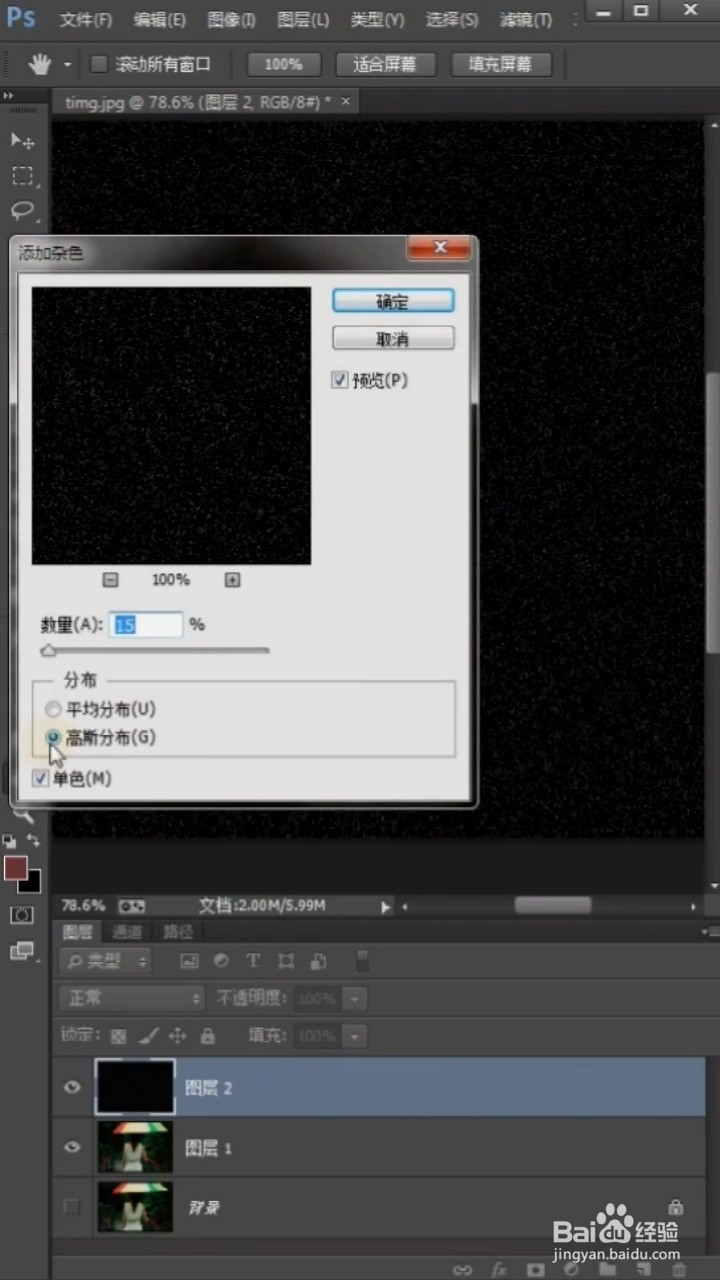The width and height of the screenshot is (720, 1280).
Task: Open the layers panel menu
Action: click(708, 931)
